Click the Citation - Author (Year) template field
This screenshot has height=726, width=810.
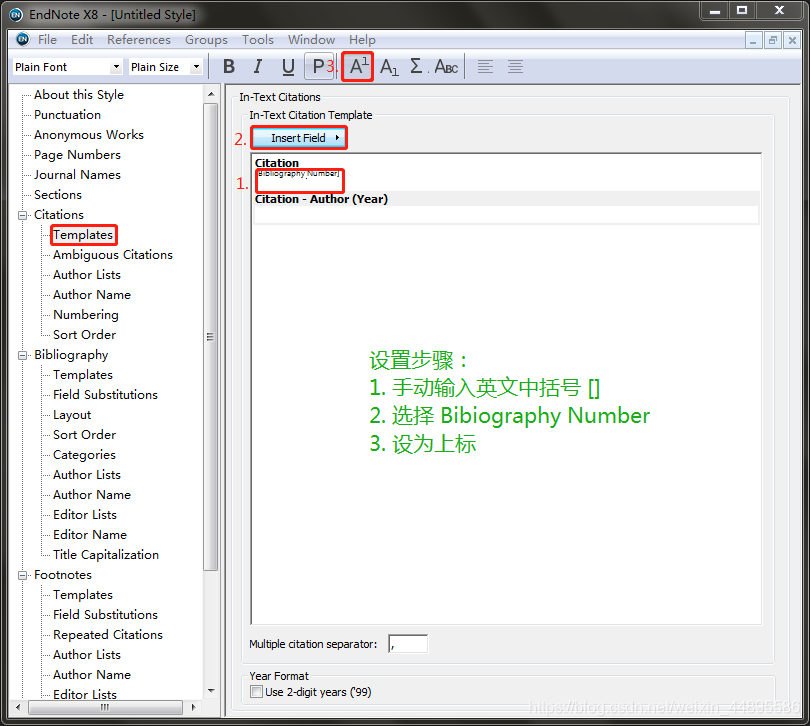coord(506,215)
